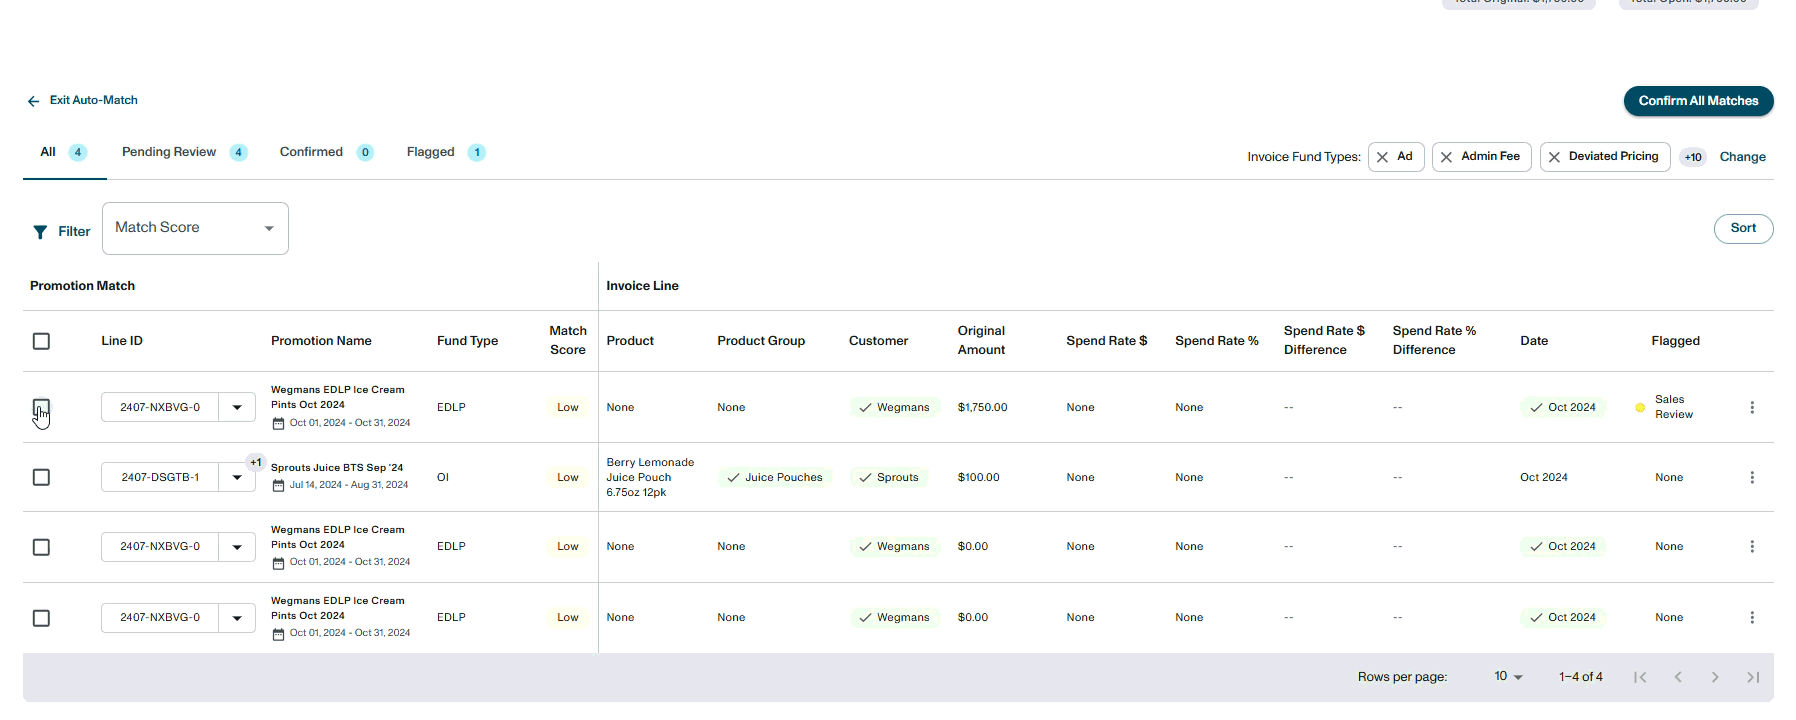1796x720 pixels.
Task: Click calendar icon under Sprouts Juice BTS promotion
Action: pyautogui.click(x=278, y=485)
